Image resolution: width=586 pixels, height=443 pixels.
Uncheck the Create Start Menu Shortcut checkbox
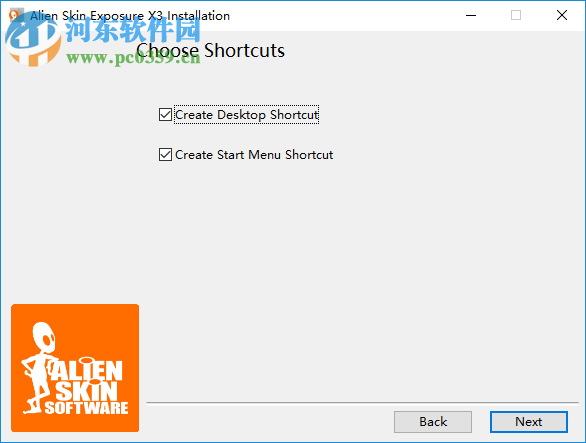[x=165, y=154]
